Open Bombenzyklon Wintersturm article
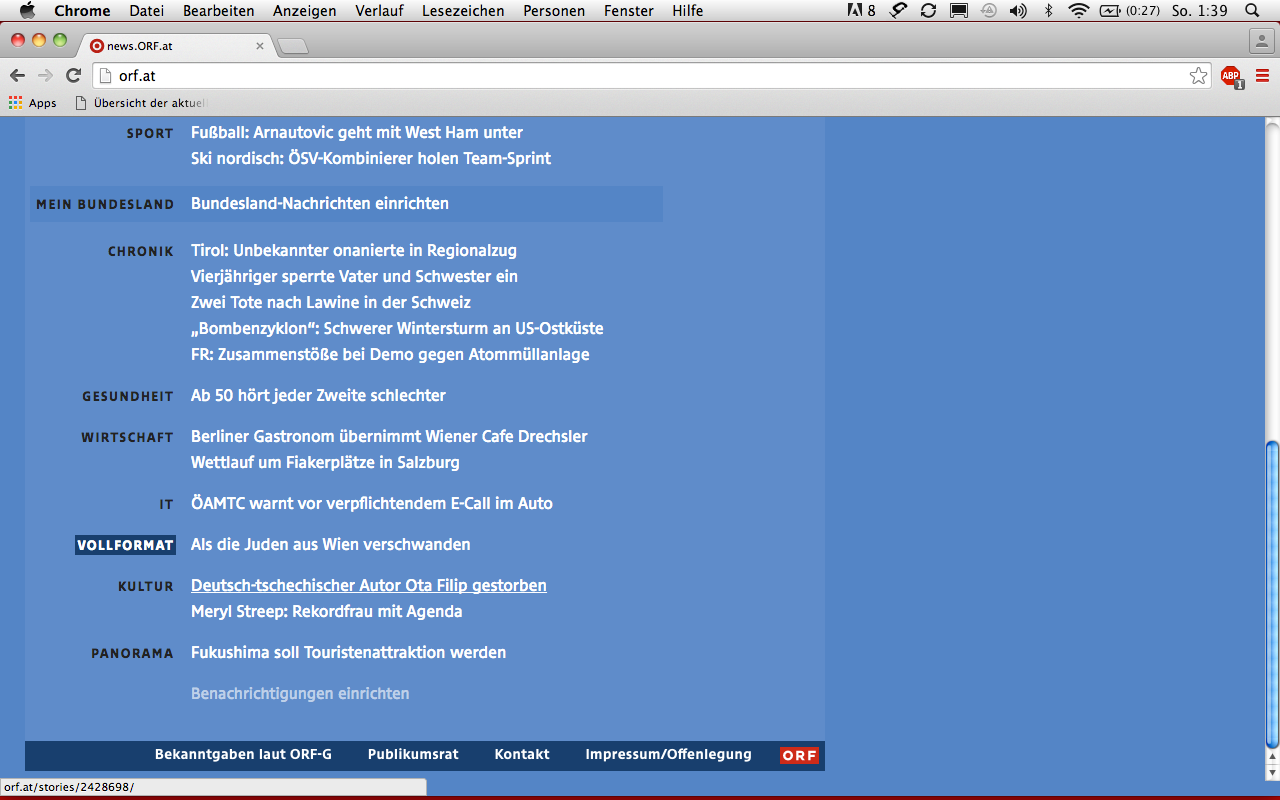The height and width of the screenshot is (800, 1280). [397, 328]
